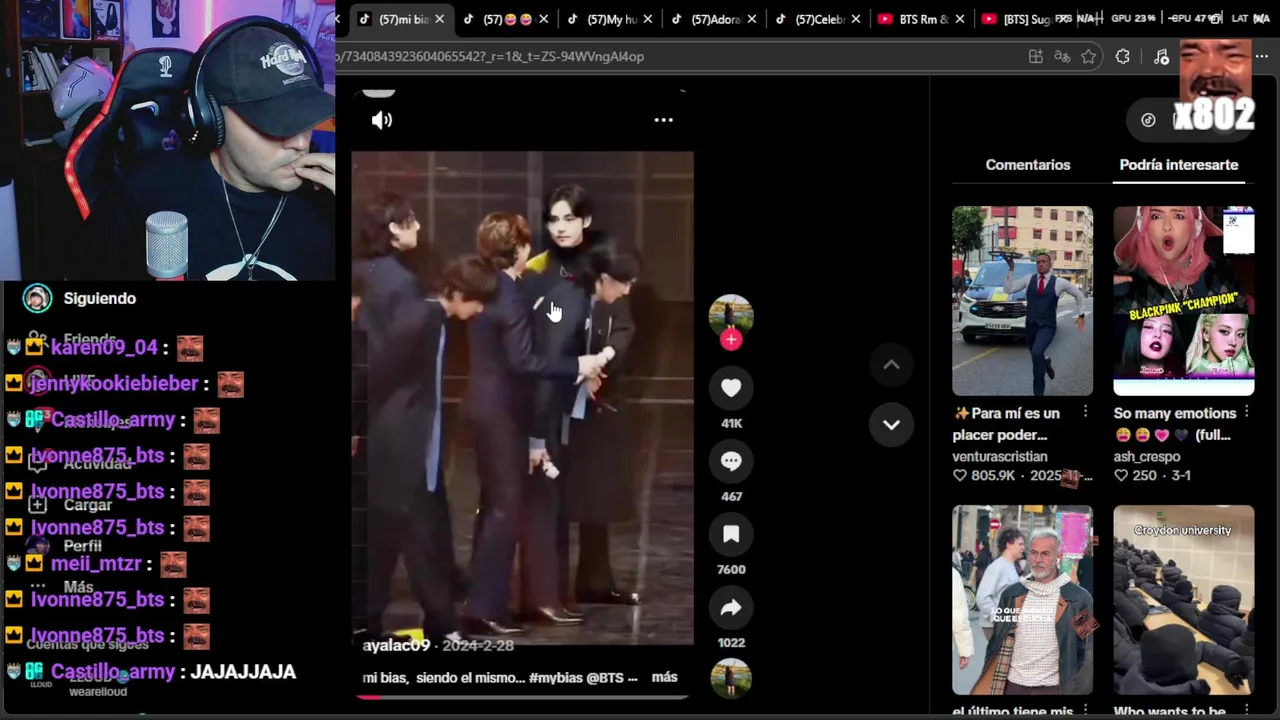The image size is (1280, 720).
Task: Like the video with 41K likes
Action: click(x=731, y=388)
